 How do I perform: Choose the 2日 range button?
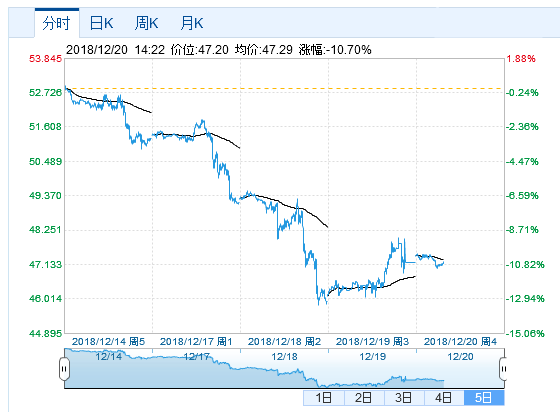coord(364,398)
